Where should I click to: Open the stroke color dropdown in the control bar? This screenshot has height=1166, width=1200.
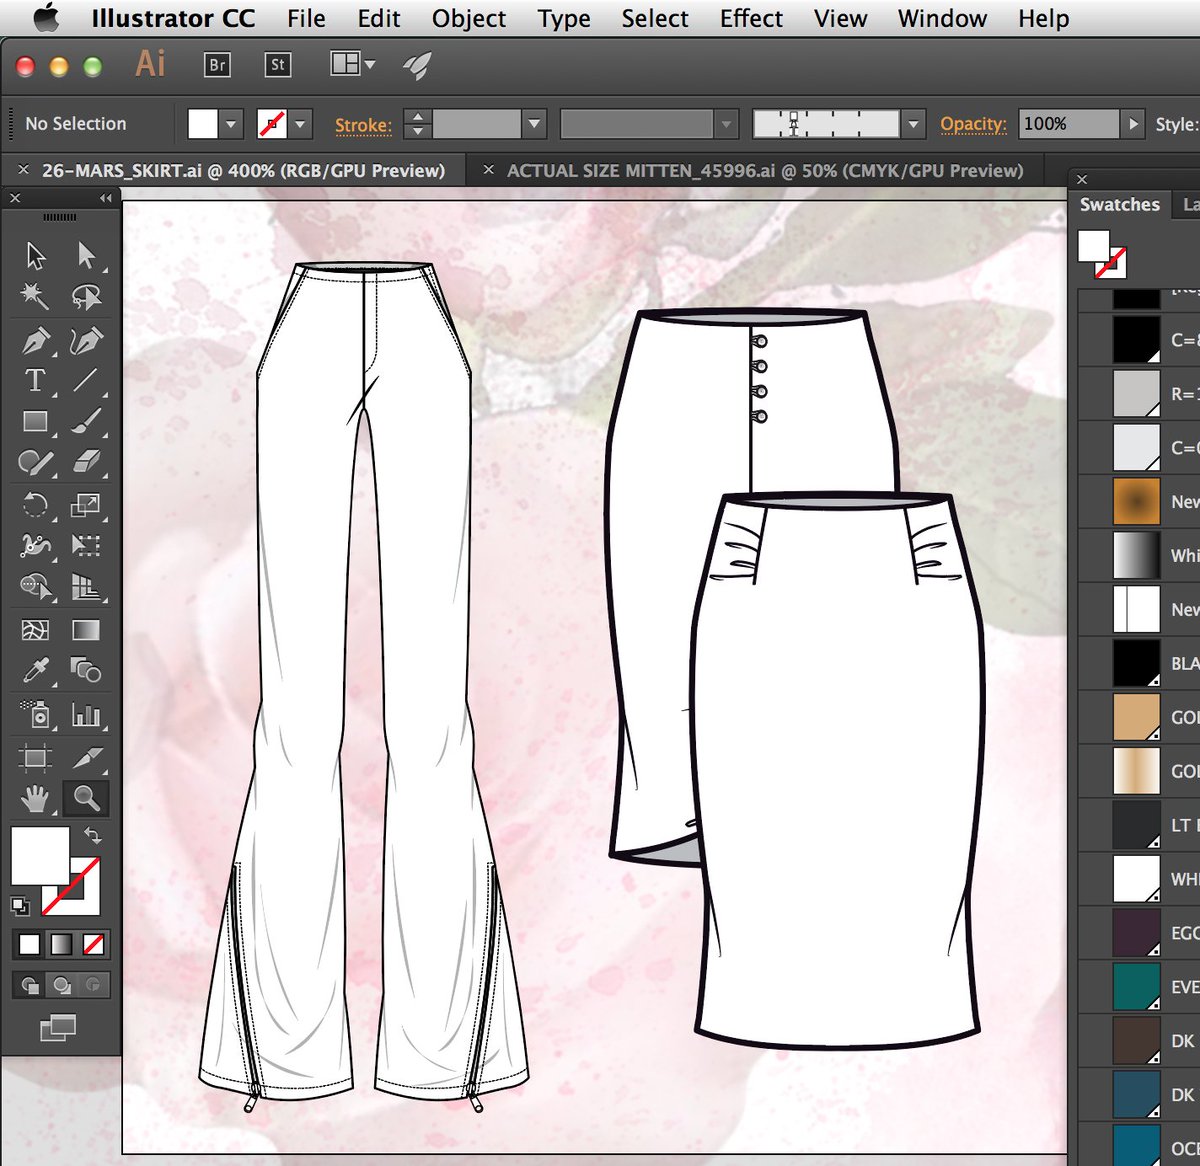tap(300, 124)
